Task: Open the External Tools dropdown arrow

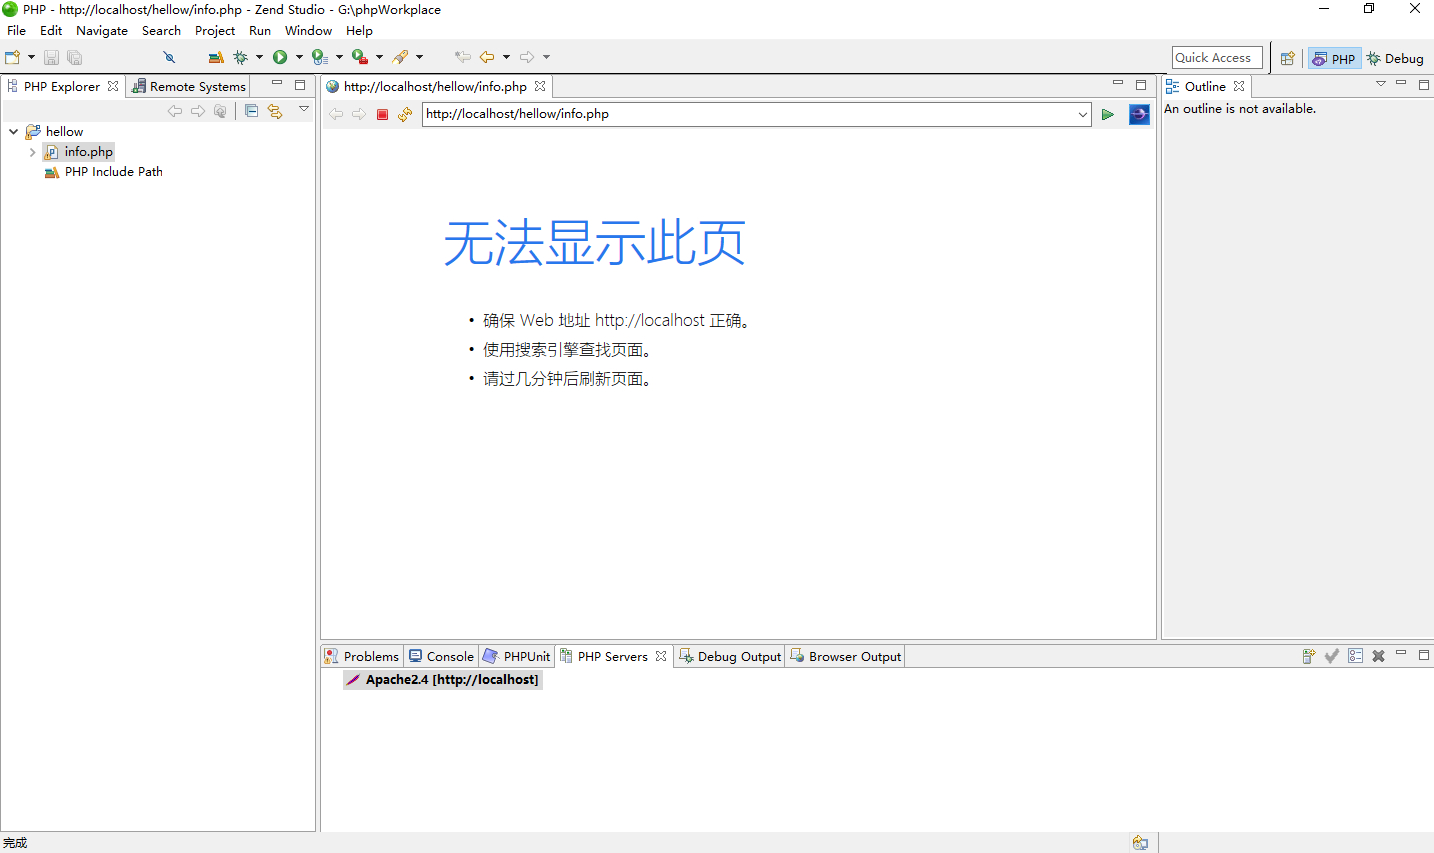Action: point(379,57)
